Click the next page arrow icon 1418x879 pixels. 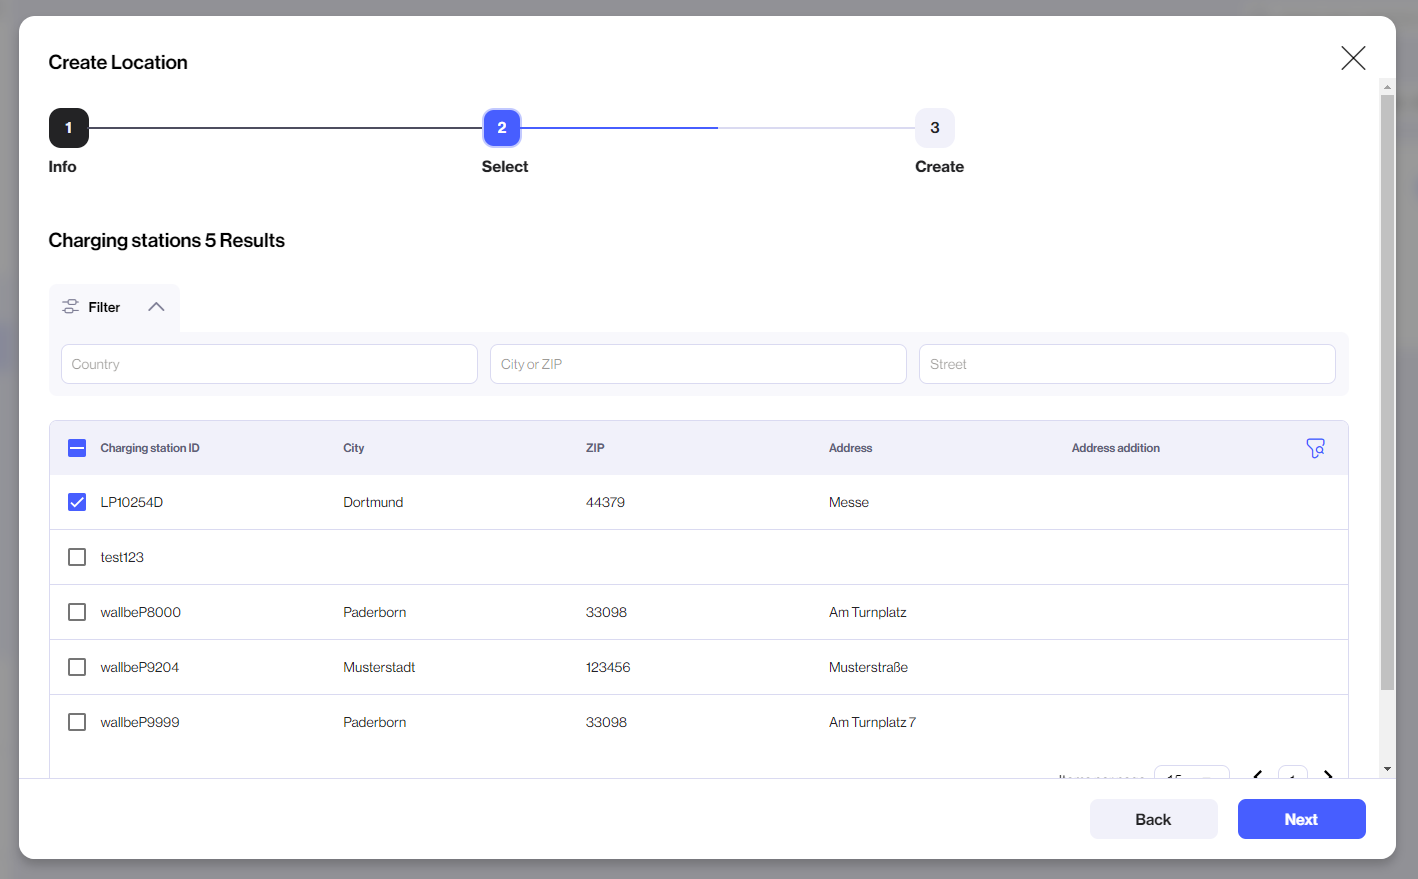tap(1329, 777)
